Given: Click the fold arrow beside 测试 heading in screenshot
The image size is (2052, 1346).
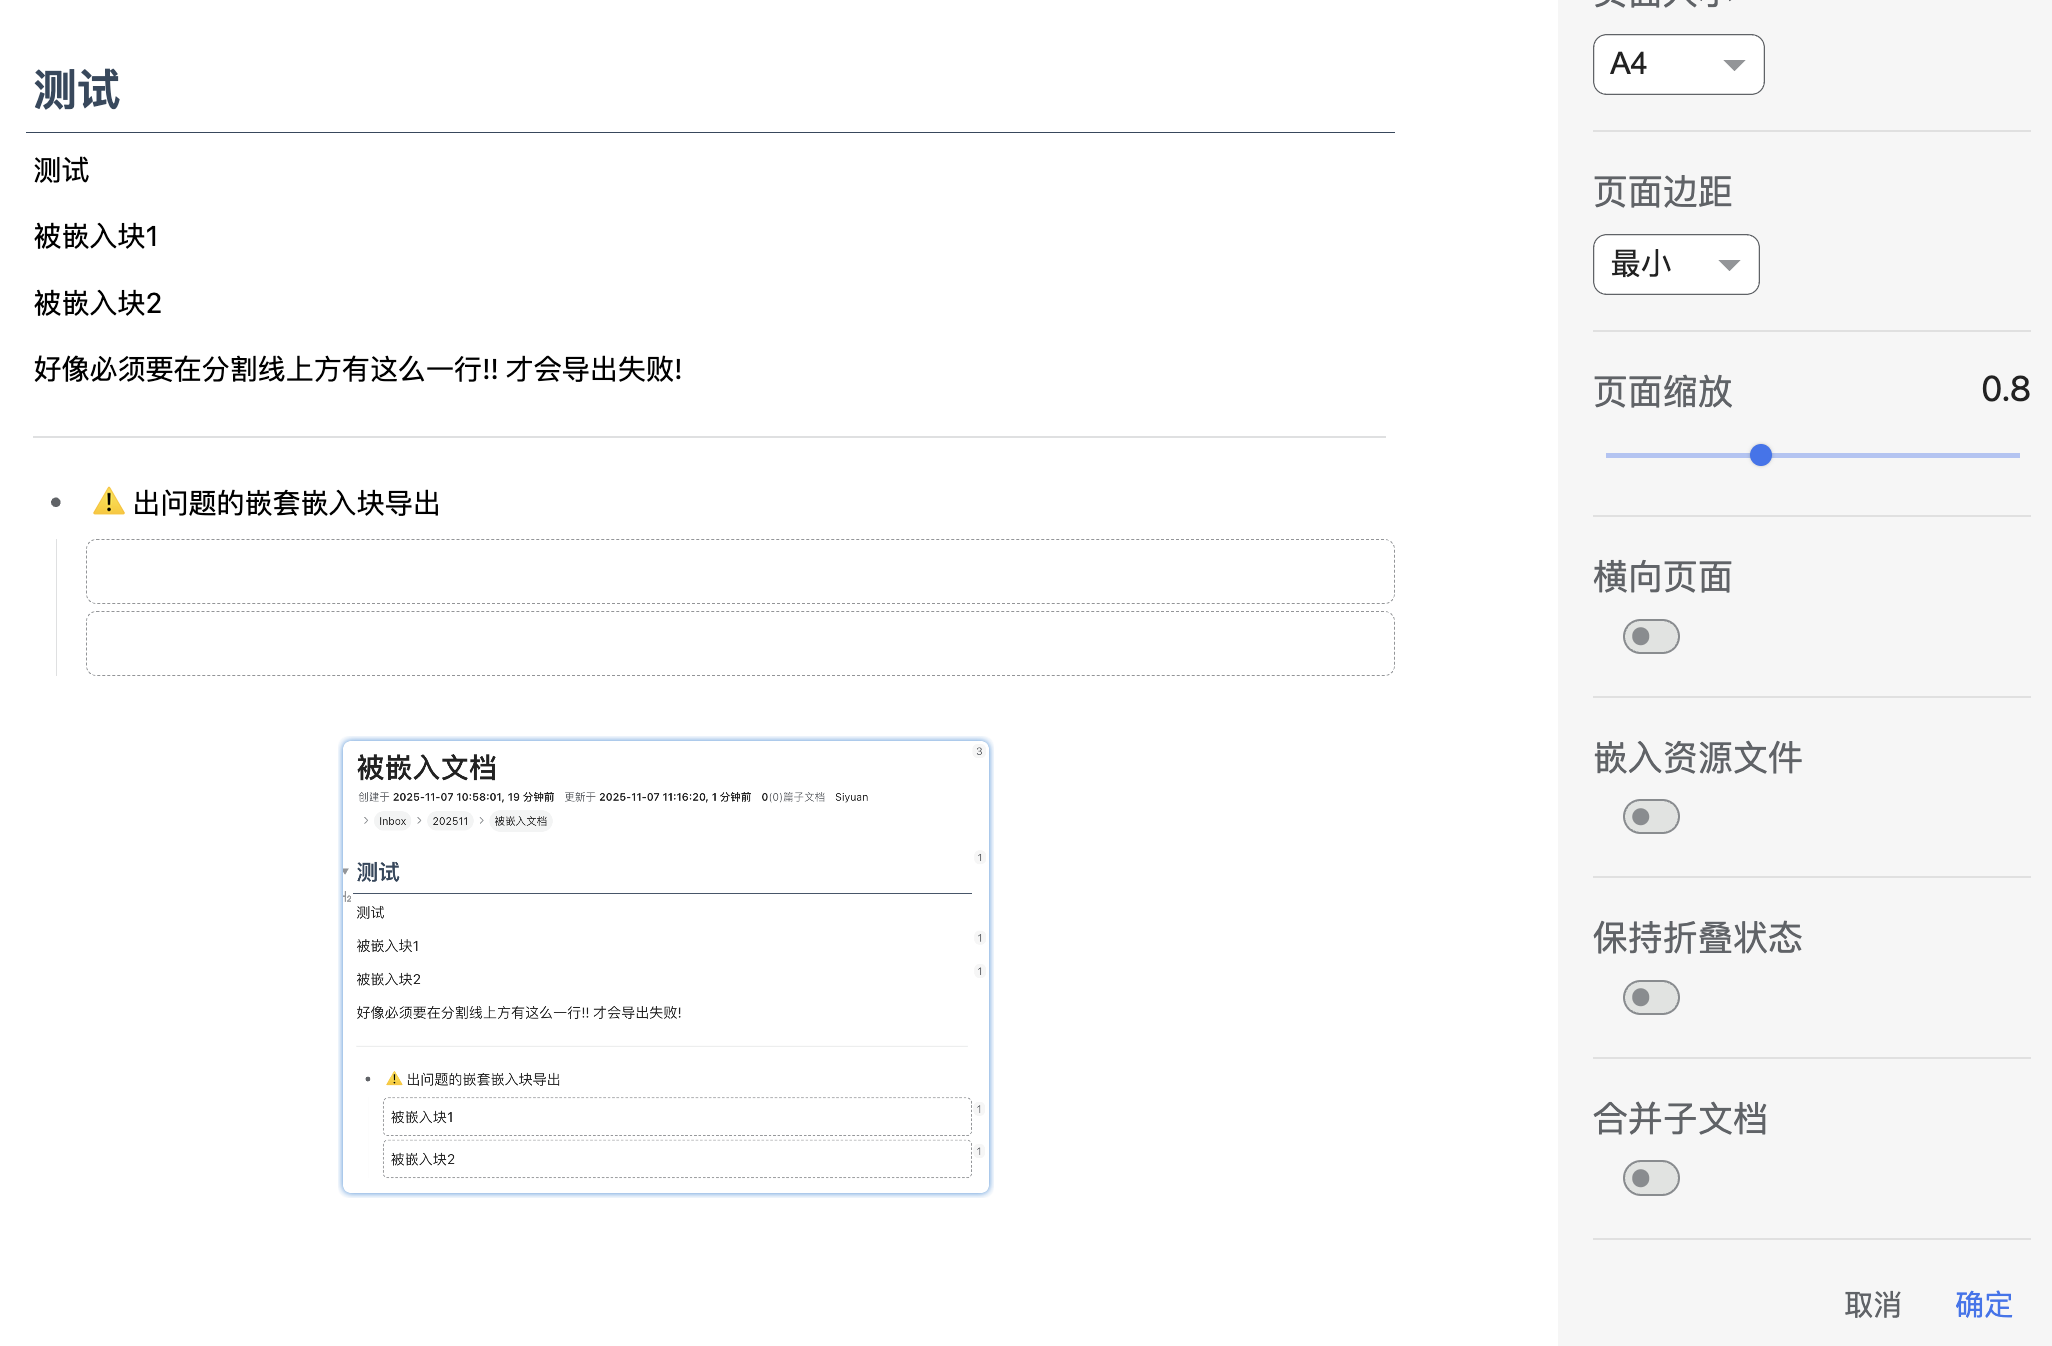Looking at the screenshot, I should point(345,872).
